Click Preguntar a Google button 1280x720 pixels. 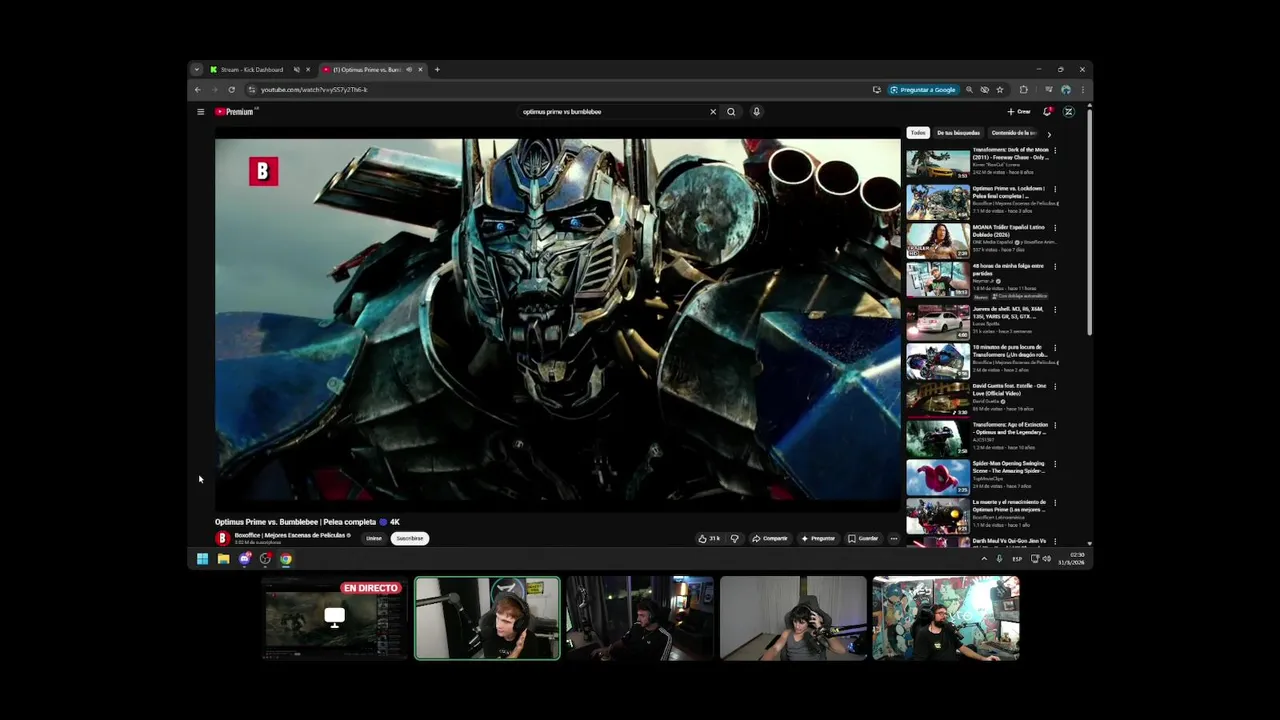tap(923, 90)
